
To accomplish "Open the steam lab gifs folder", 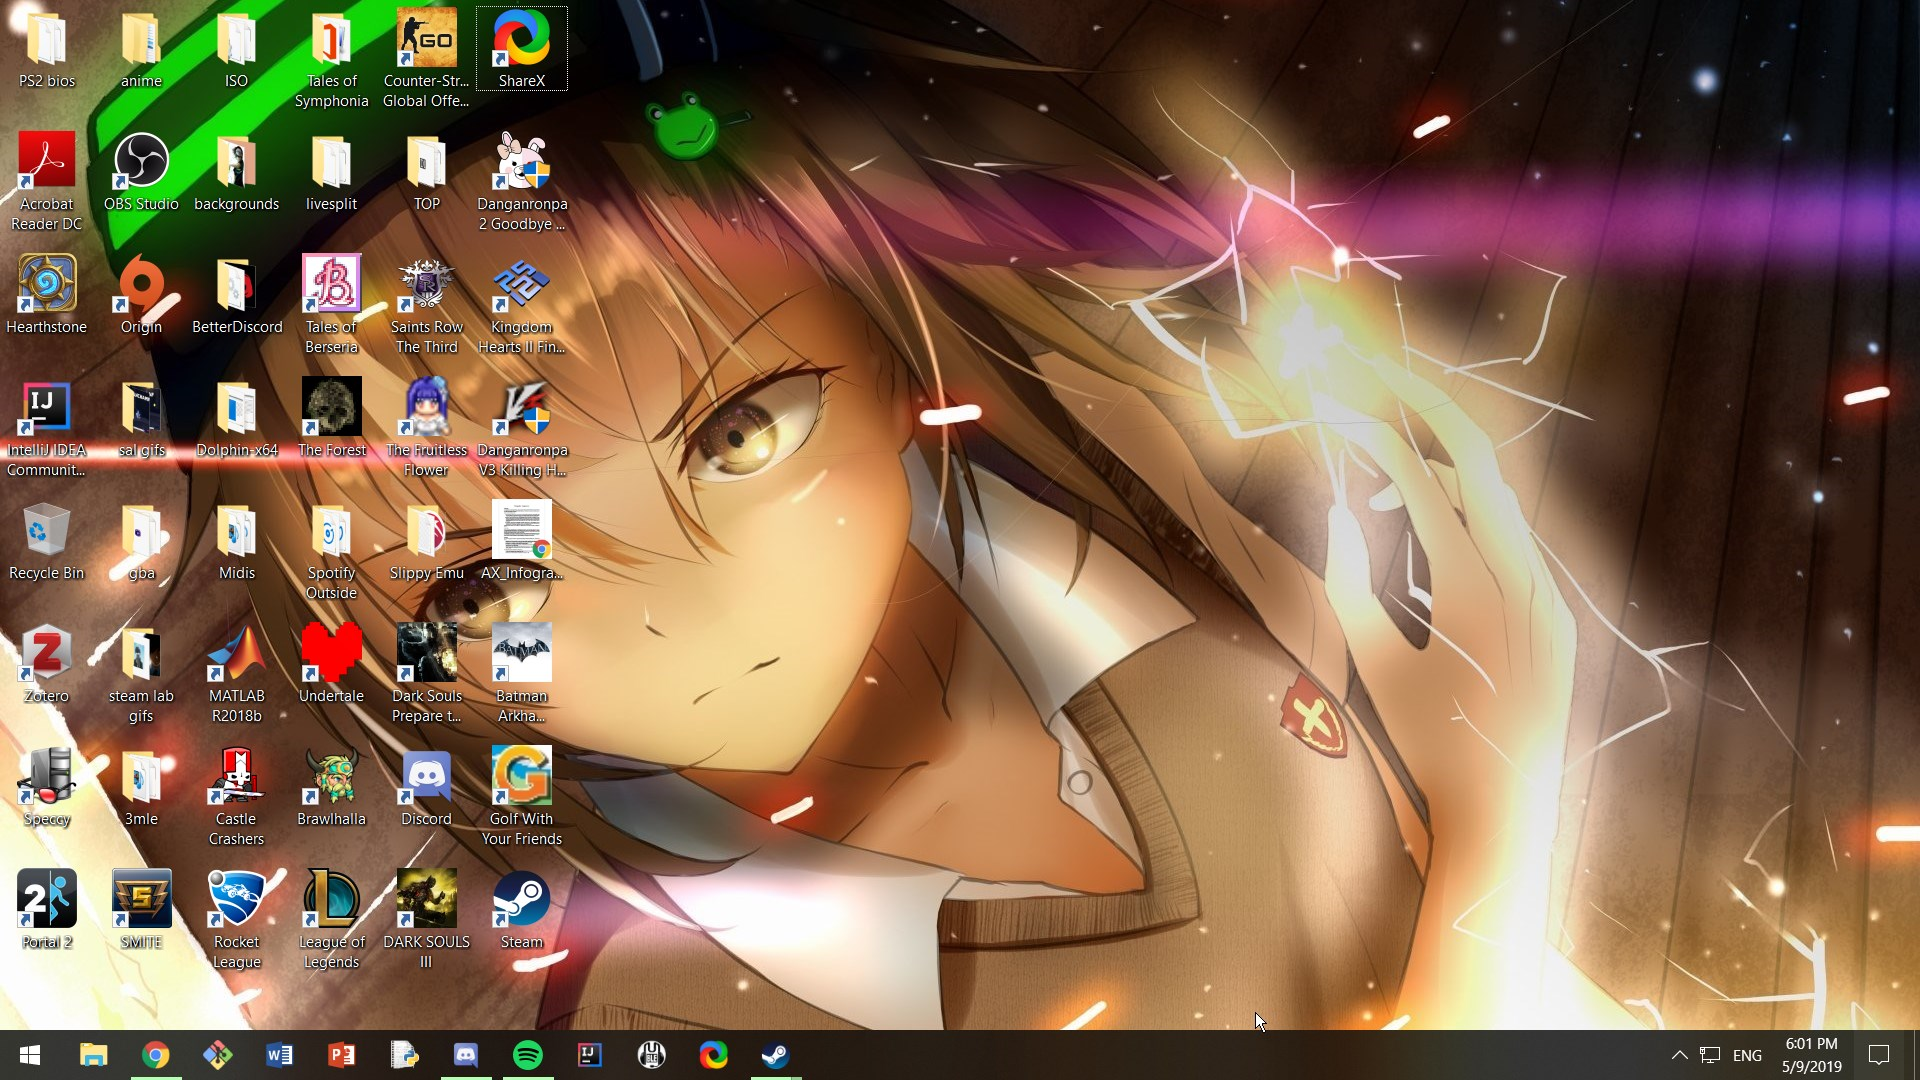I will pos(141,675).
